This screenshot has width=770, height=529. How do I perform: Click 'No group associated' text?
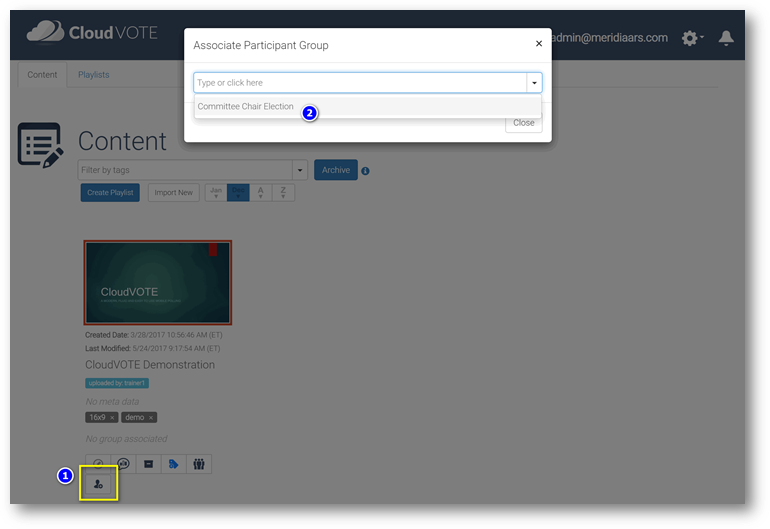tap(126, 439)
